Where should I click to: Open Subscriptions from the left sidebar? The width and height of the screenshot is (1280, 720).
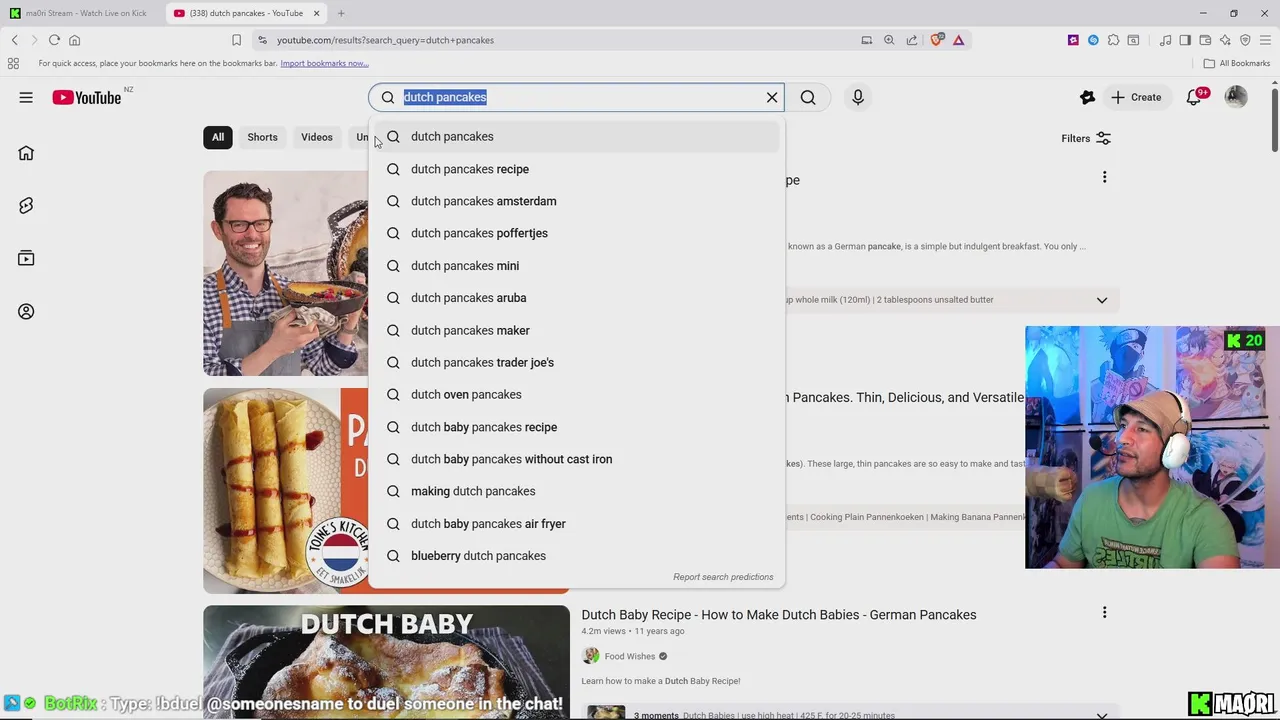coord(26,258)
